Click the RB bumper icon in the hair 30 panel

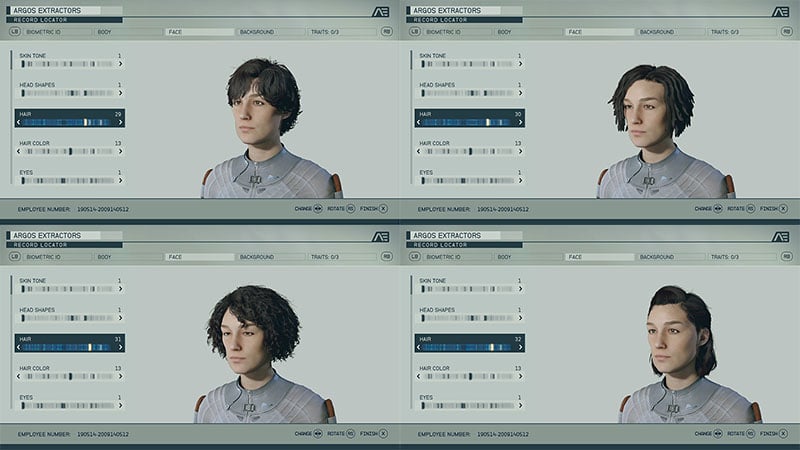[786, 32]
